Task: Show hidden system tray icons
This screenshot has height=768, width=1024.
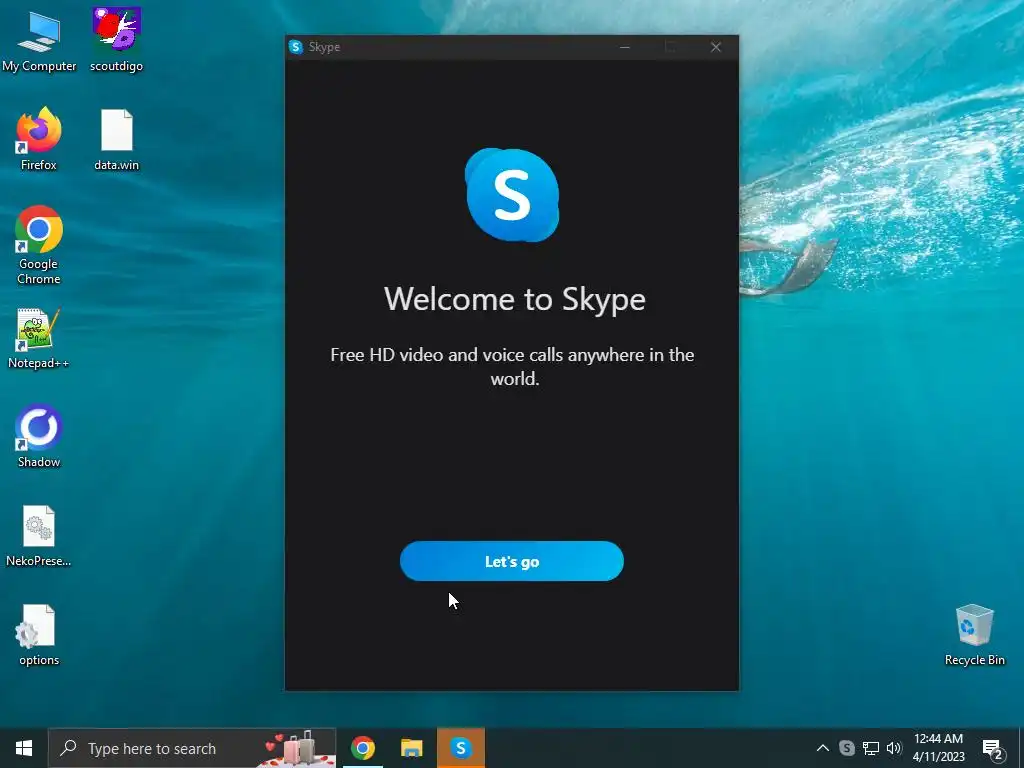Action: 822,748
